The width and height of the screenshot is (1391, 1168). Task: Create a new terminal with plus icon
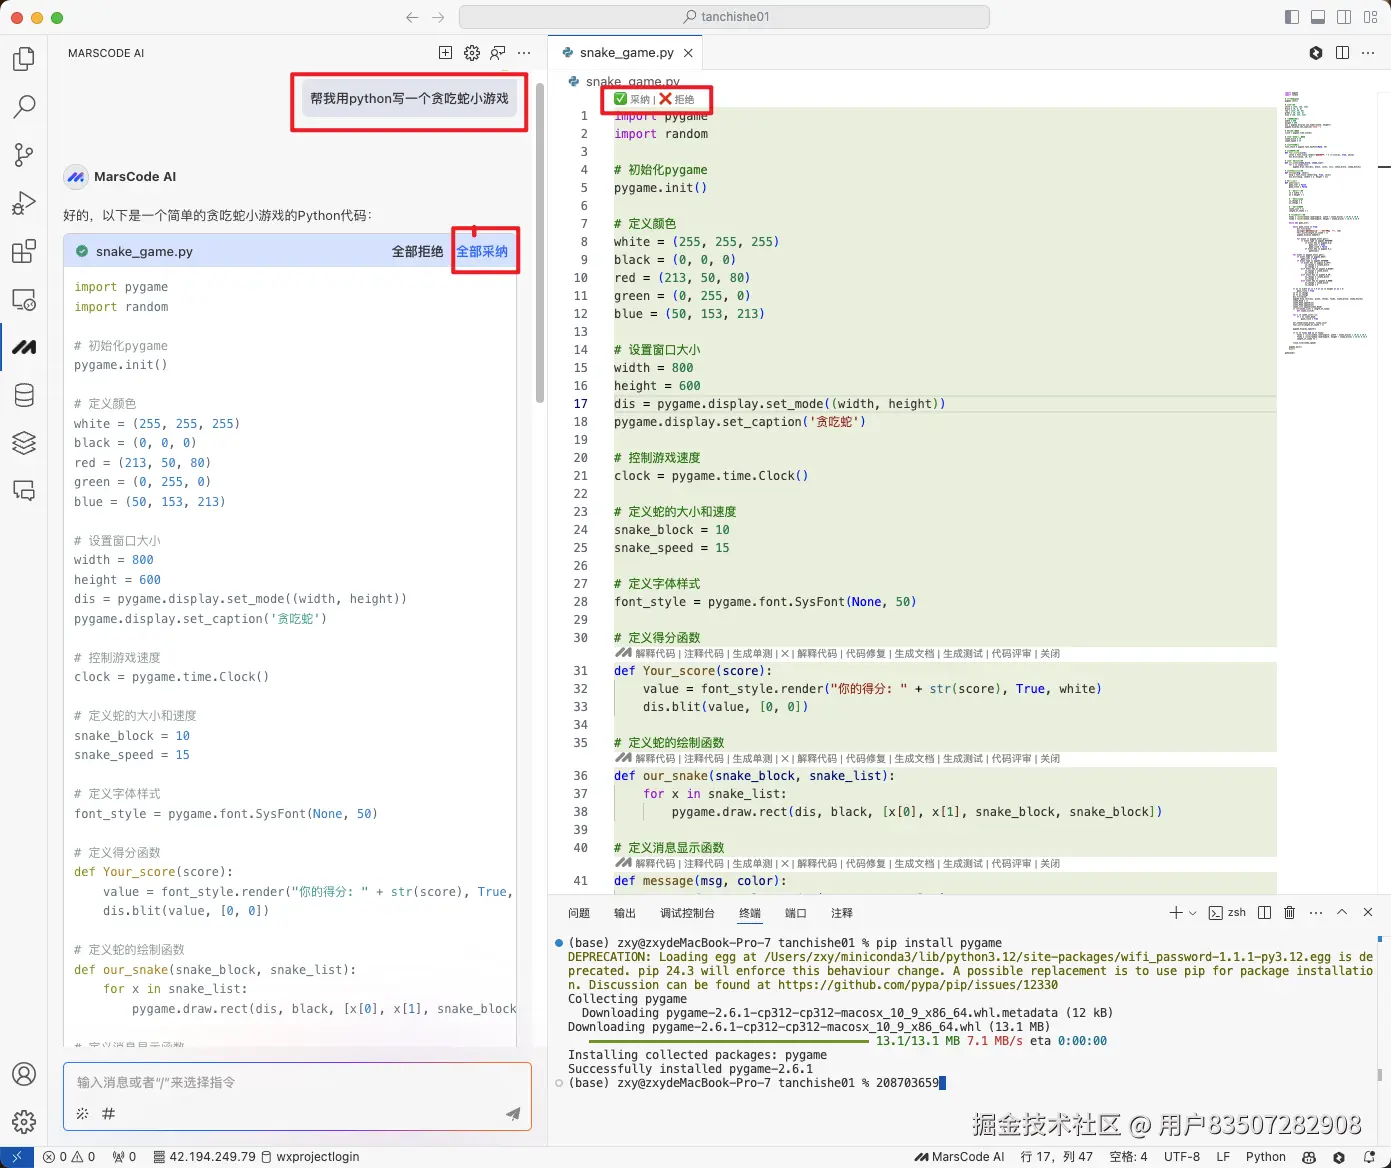pos(1176,912)
